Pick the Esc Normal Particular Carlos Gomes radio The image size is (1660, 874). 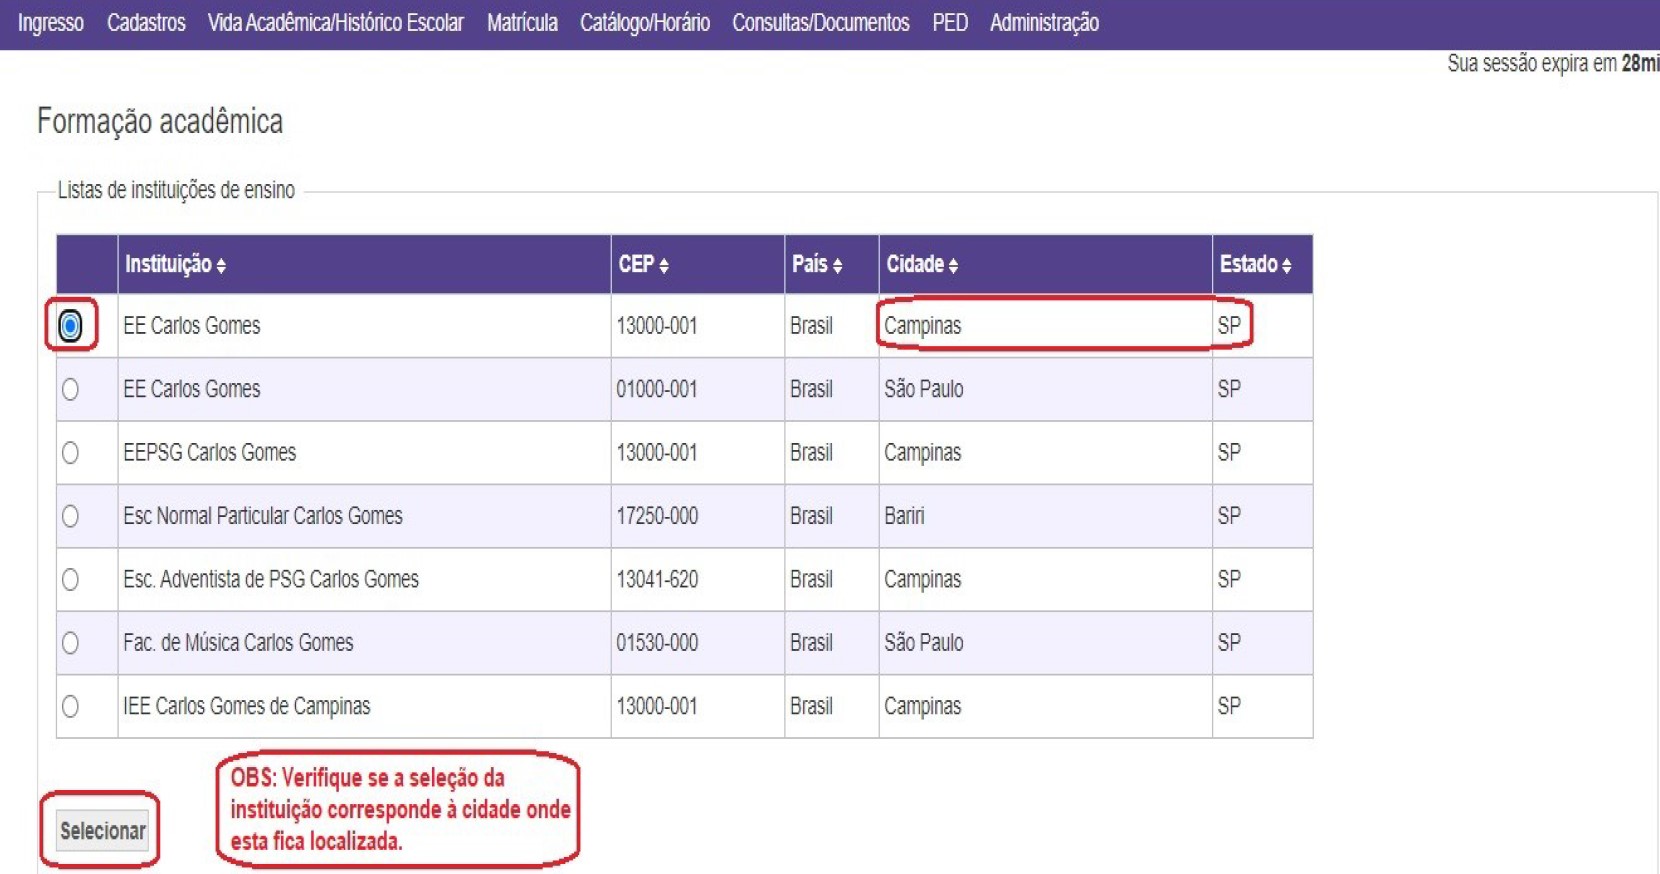70,516
